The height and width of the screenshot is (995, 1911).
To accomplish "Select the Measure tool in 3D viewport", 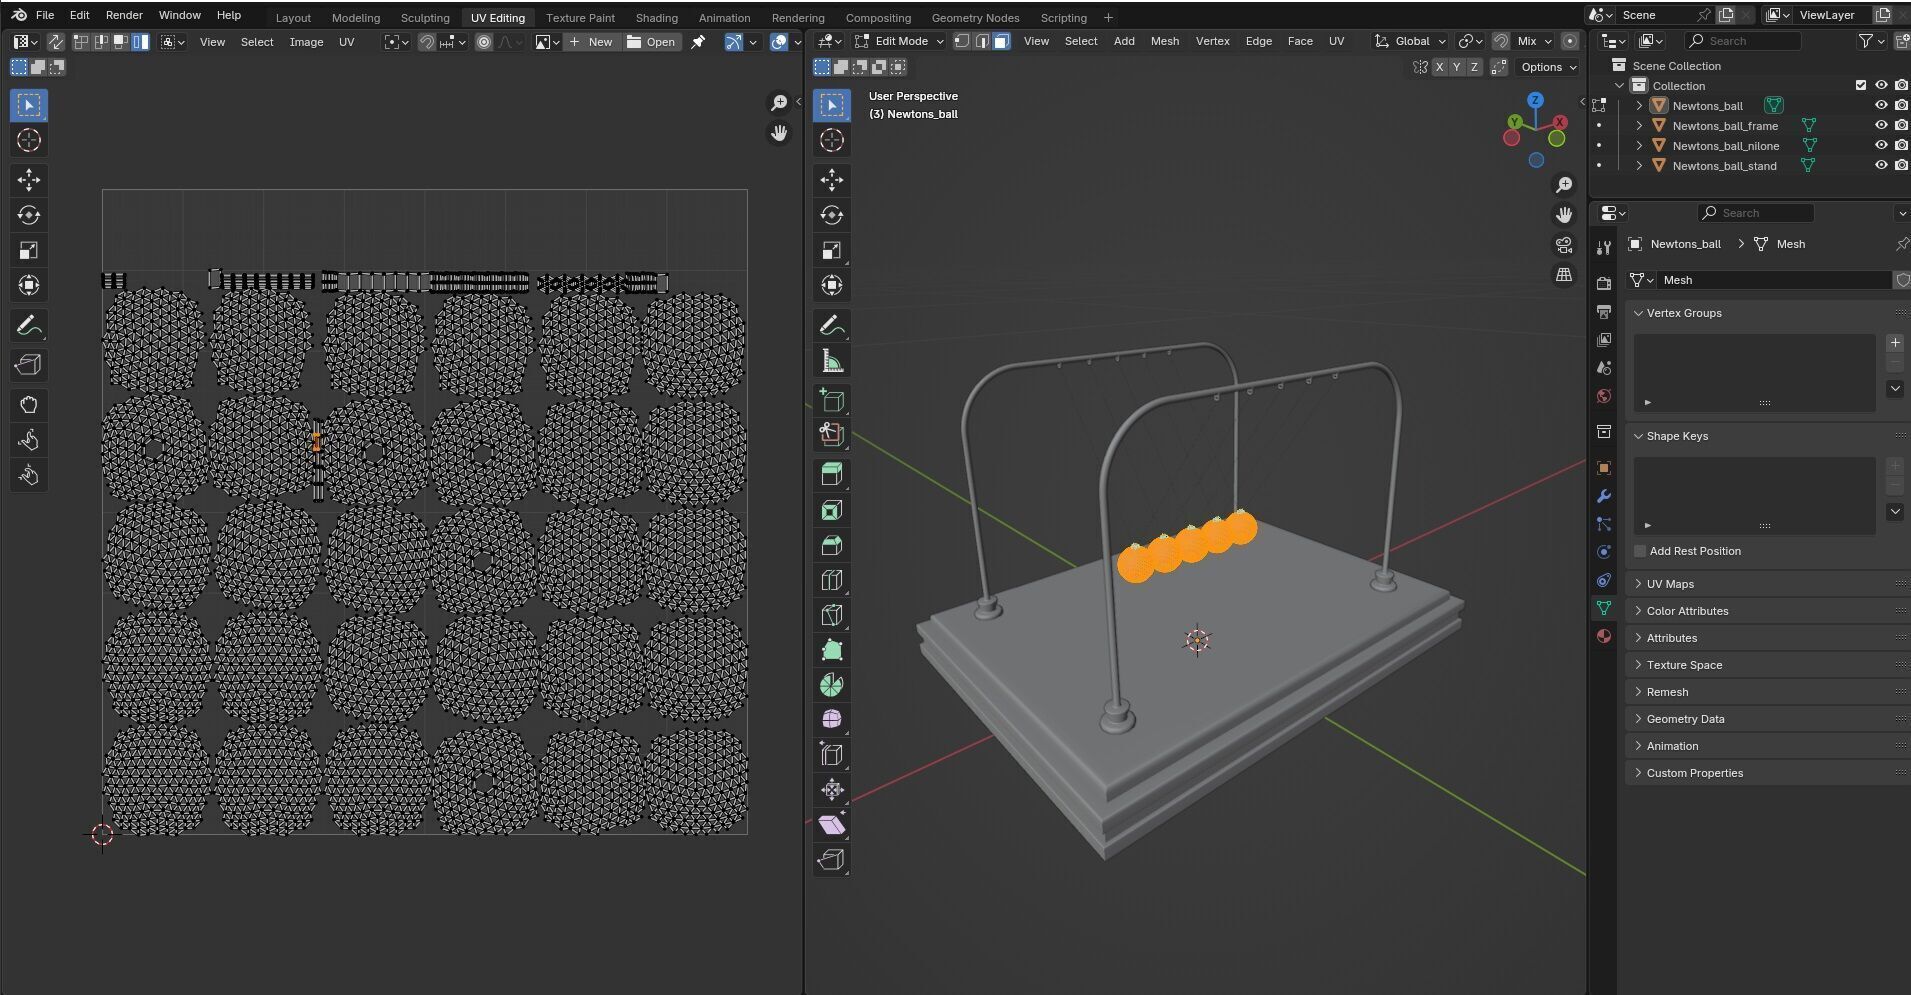I will (x=832, y=361).
